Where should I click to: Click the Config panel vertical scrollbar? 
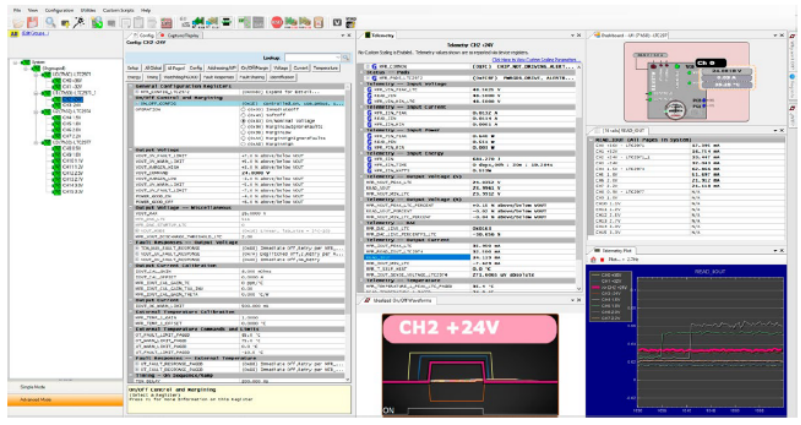pyautogui.click(x=348, y=232)
